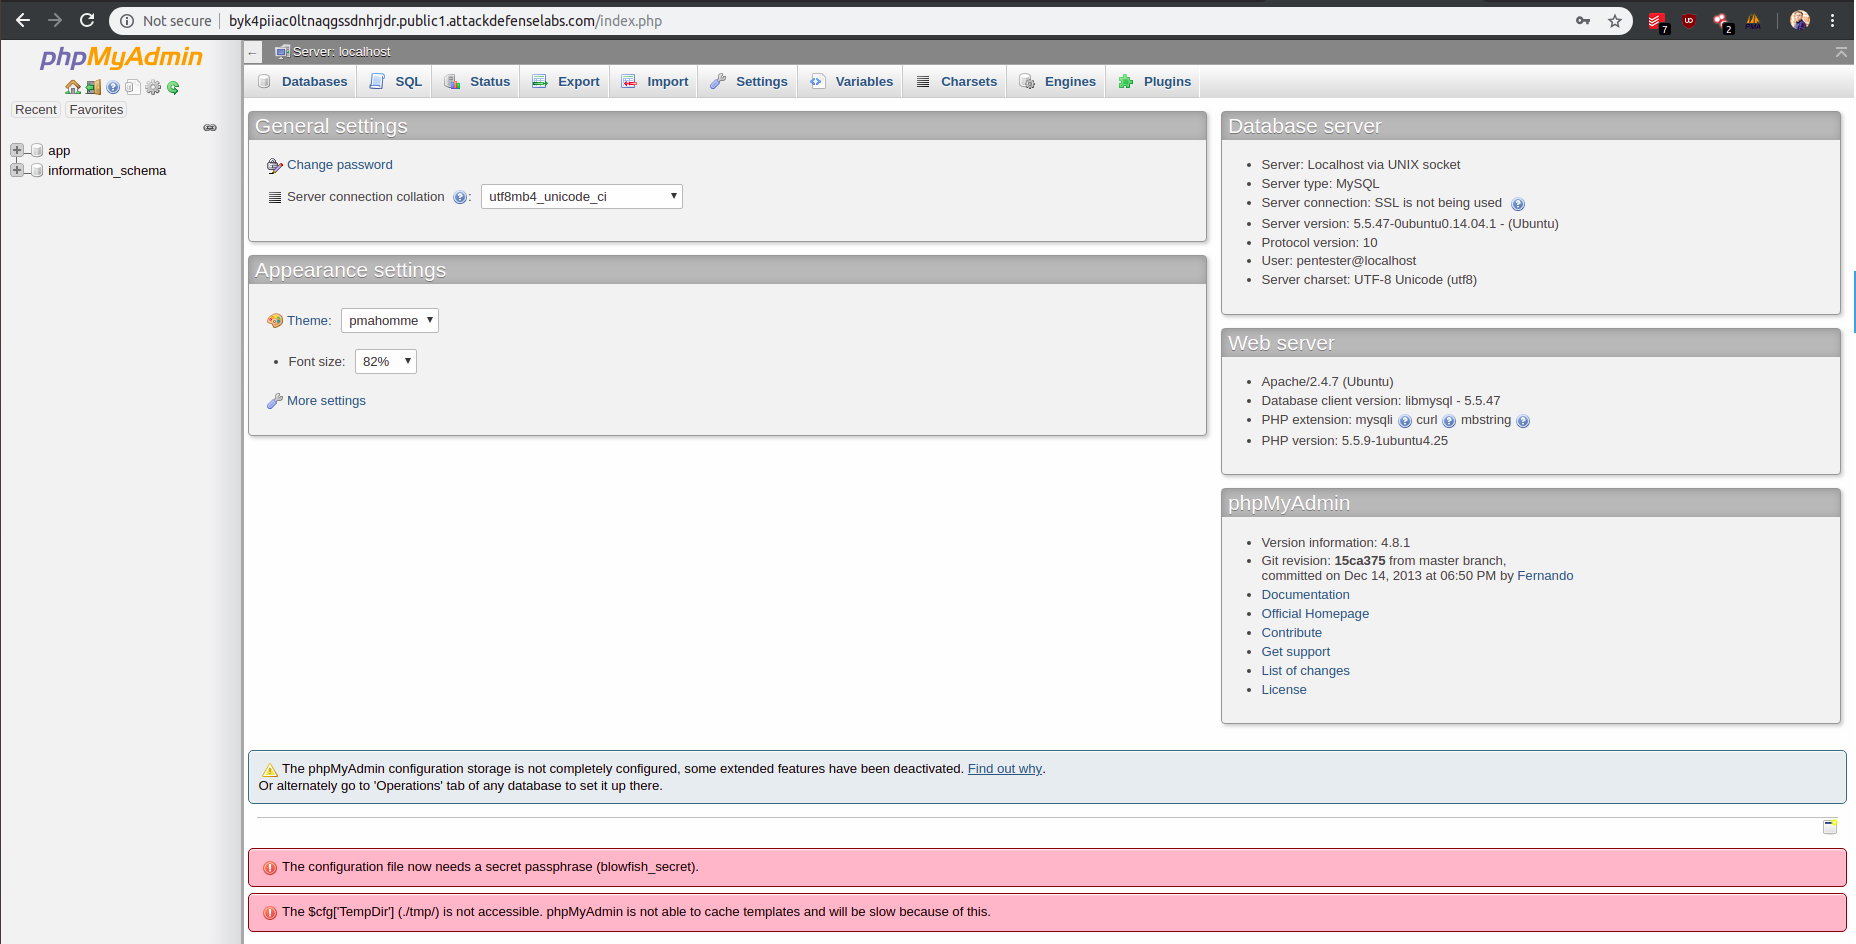Click the 'Find out why' link

click(1004, 769)
